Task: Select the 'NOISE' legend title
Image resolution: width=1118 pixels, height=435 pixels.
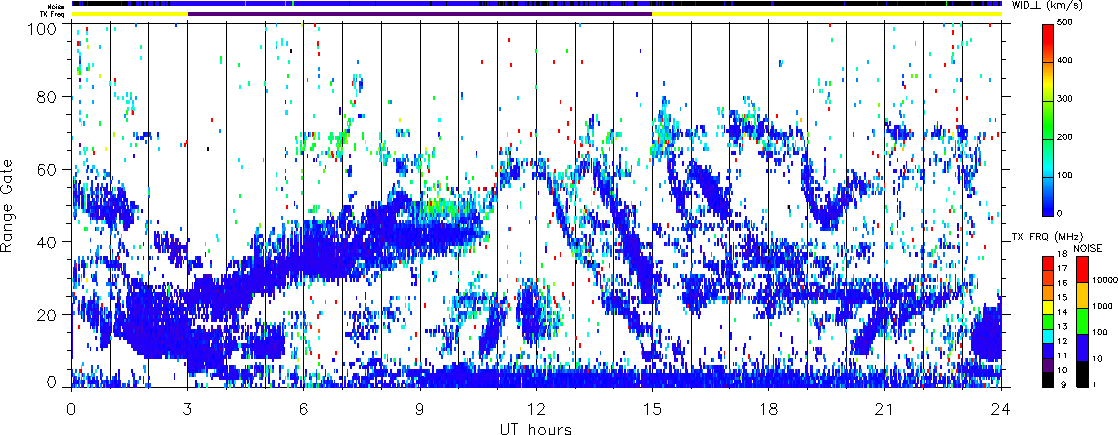Action: pyautogui.click(x=1087, y=248)
